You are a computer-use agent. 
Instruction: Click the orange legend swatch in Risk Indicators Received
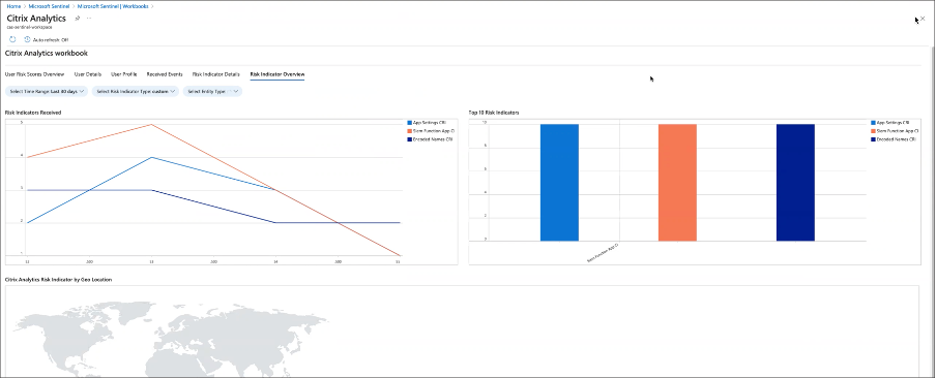(x=409, y=131)
